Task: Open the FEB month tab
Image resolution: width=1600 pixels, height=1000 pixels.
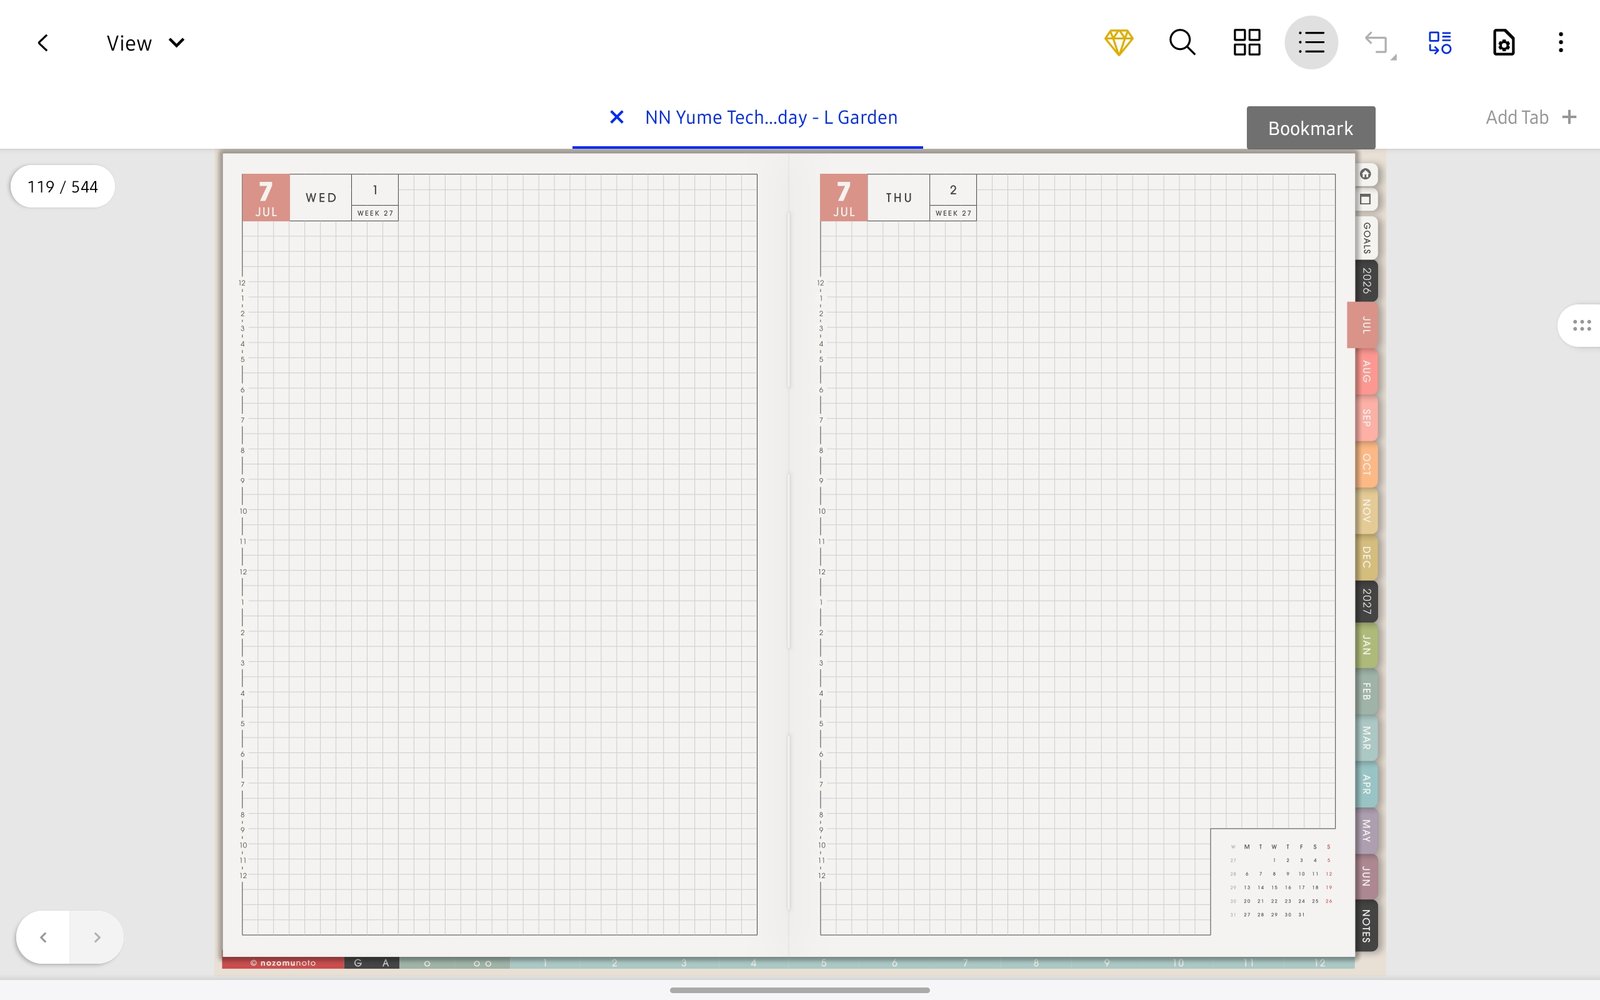Action: click(x=1367, y=692)
